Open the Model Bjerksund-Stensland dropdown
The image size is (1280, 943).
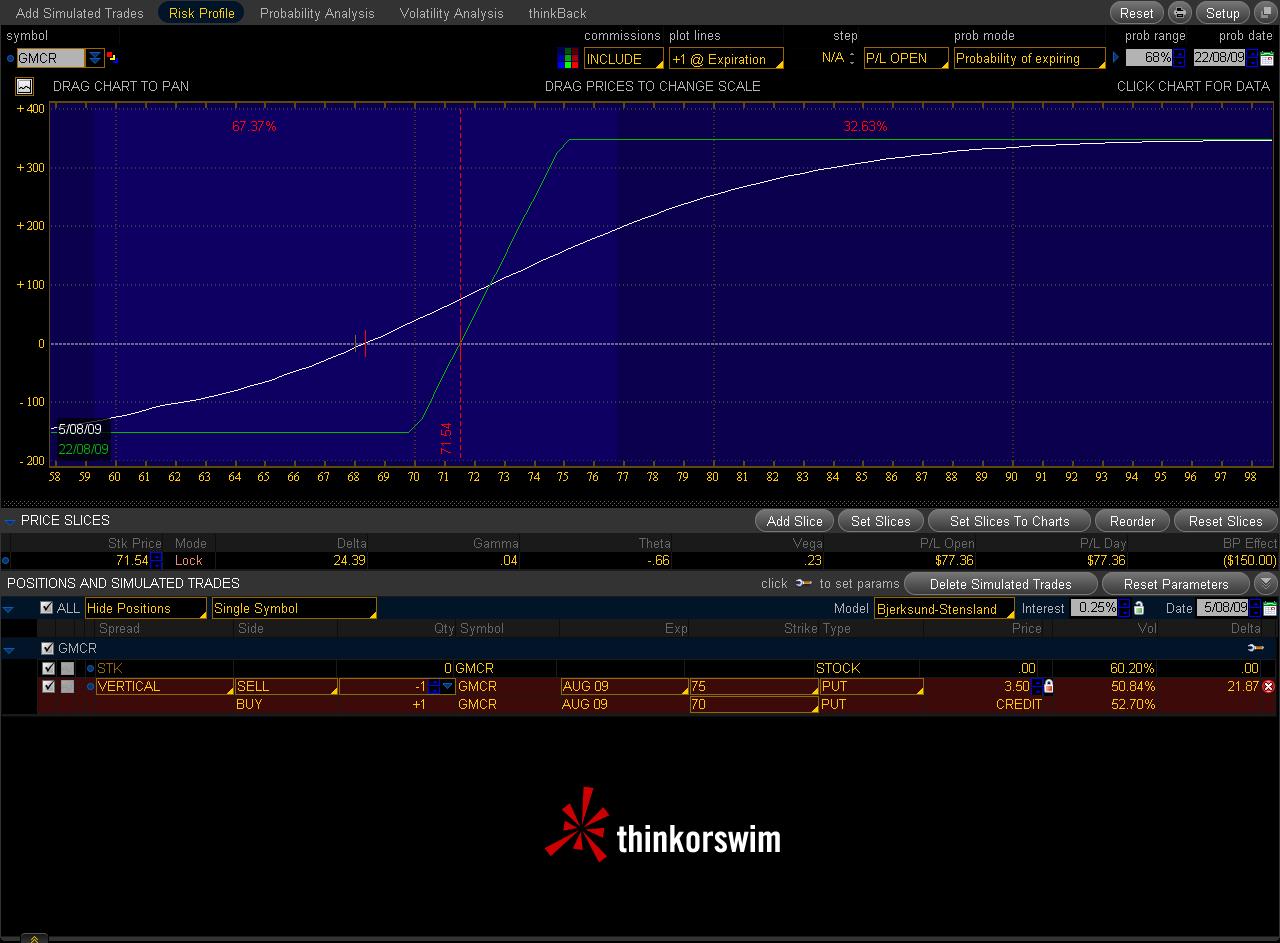coord(945,609)
